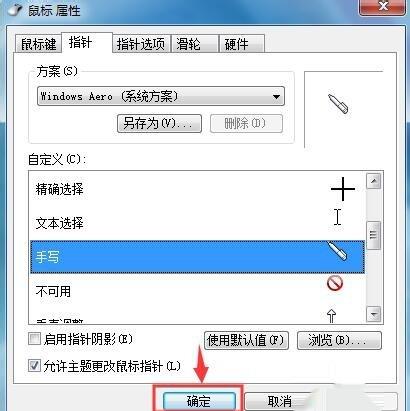This screenshot has width=410, height=411.
Task: Open the Windows Aero scheme dropdown
Action: [161, 96]
